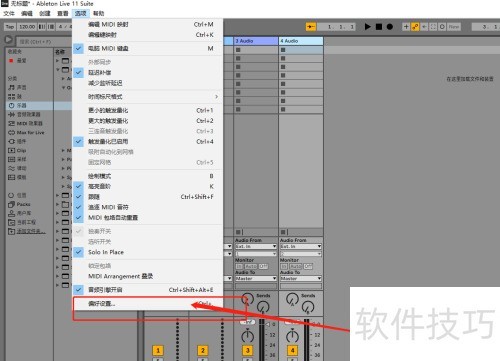Click the first clip stop square in 3 Audio
The image size is (500, 361).
click(x=238, y=50)
